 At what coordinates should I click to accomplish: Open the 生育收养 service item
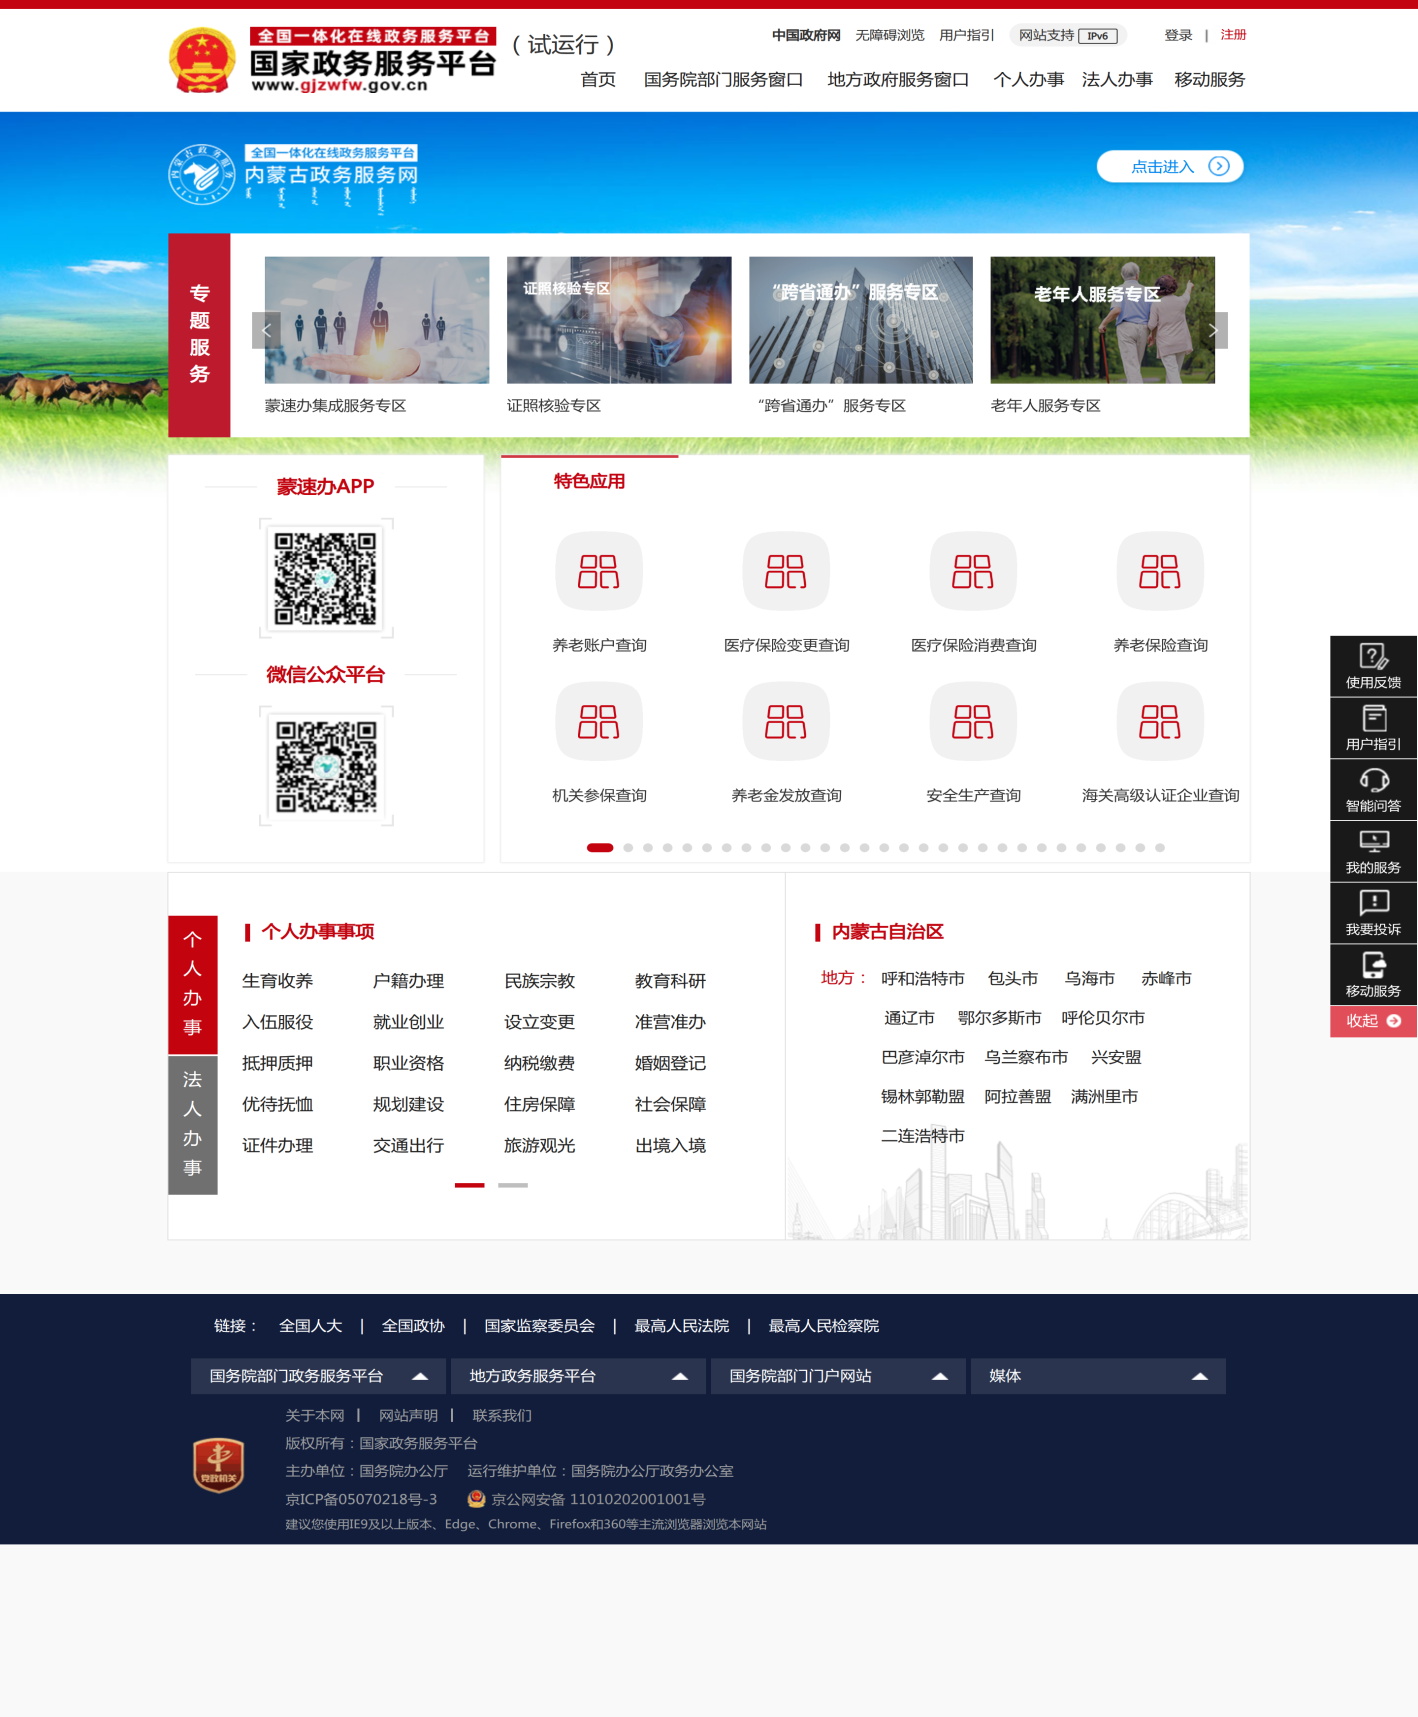point(278,981)
